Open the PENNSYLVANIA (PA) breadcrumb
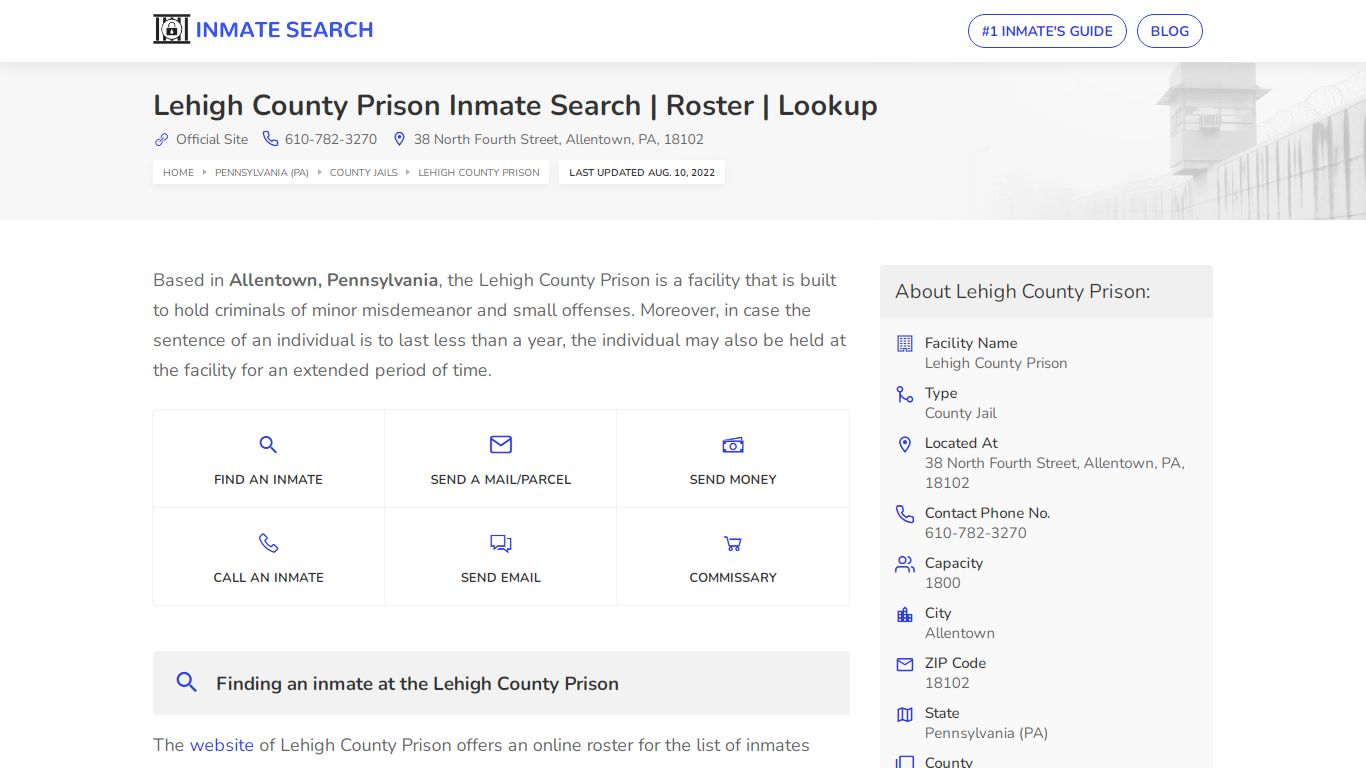Screen dimensions: 1366x768 (262, 172)
